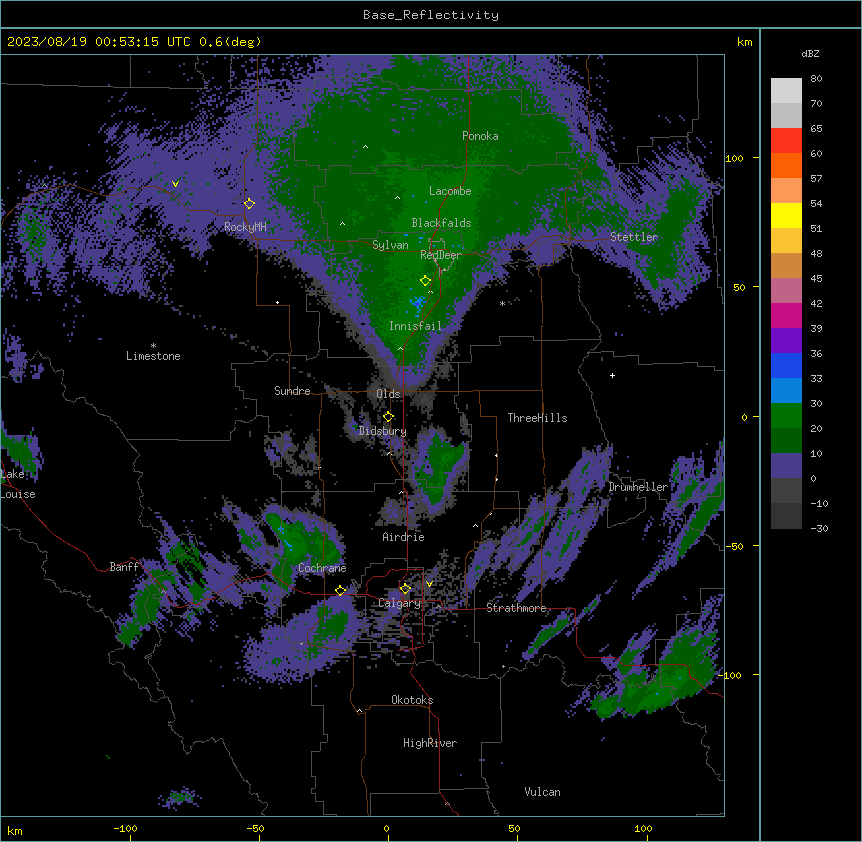Image resolution: width=862 pixels, height=842 pixels.
Task: Pick the red 60-65 dBZ legend swatch
Action: pyautogui.click(x=786, y=140)
